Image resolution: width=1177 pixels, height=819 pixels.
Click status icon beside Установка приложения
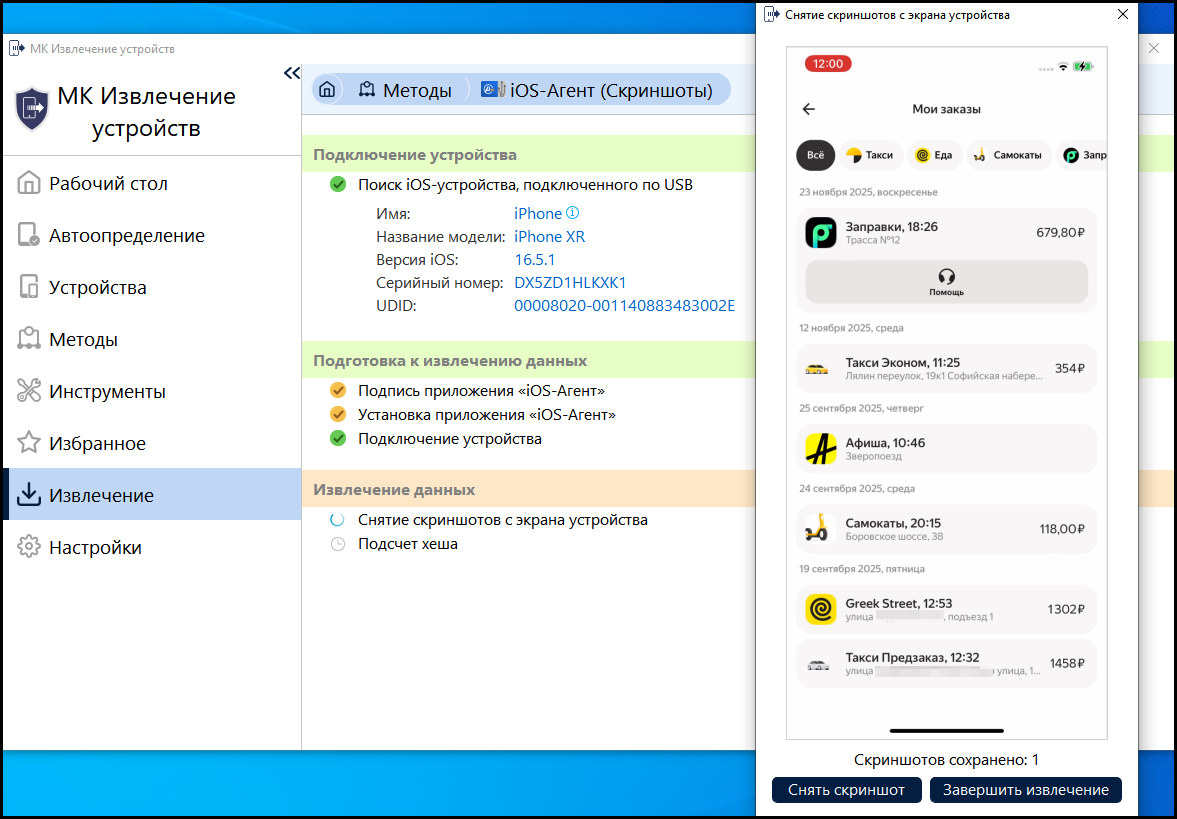[338, 414]
